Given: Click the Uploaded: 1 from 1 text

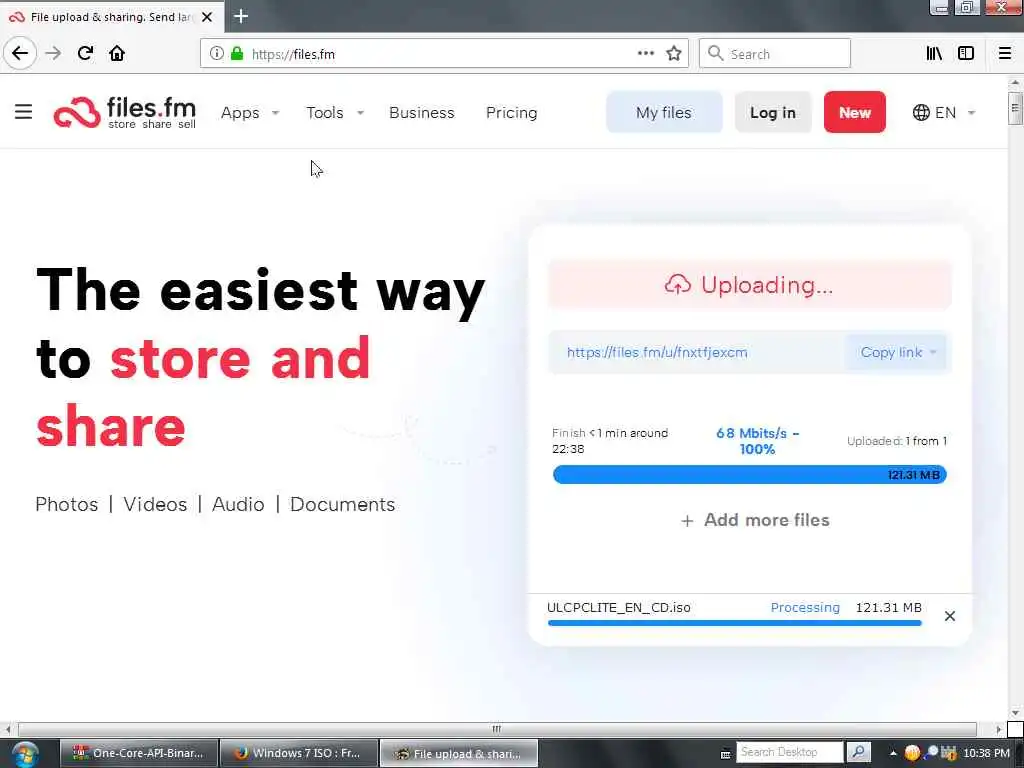Looking at the screenshot, I should 897,441.
